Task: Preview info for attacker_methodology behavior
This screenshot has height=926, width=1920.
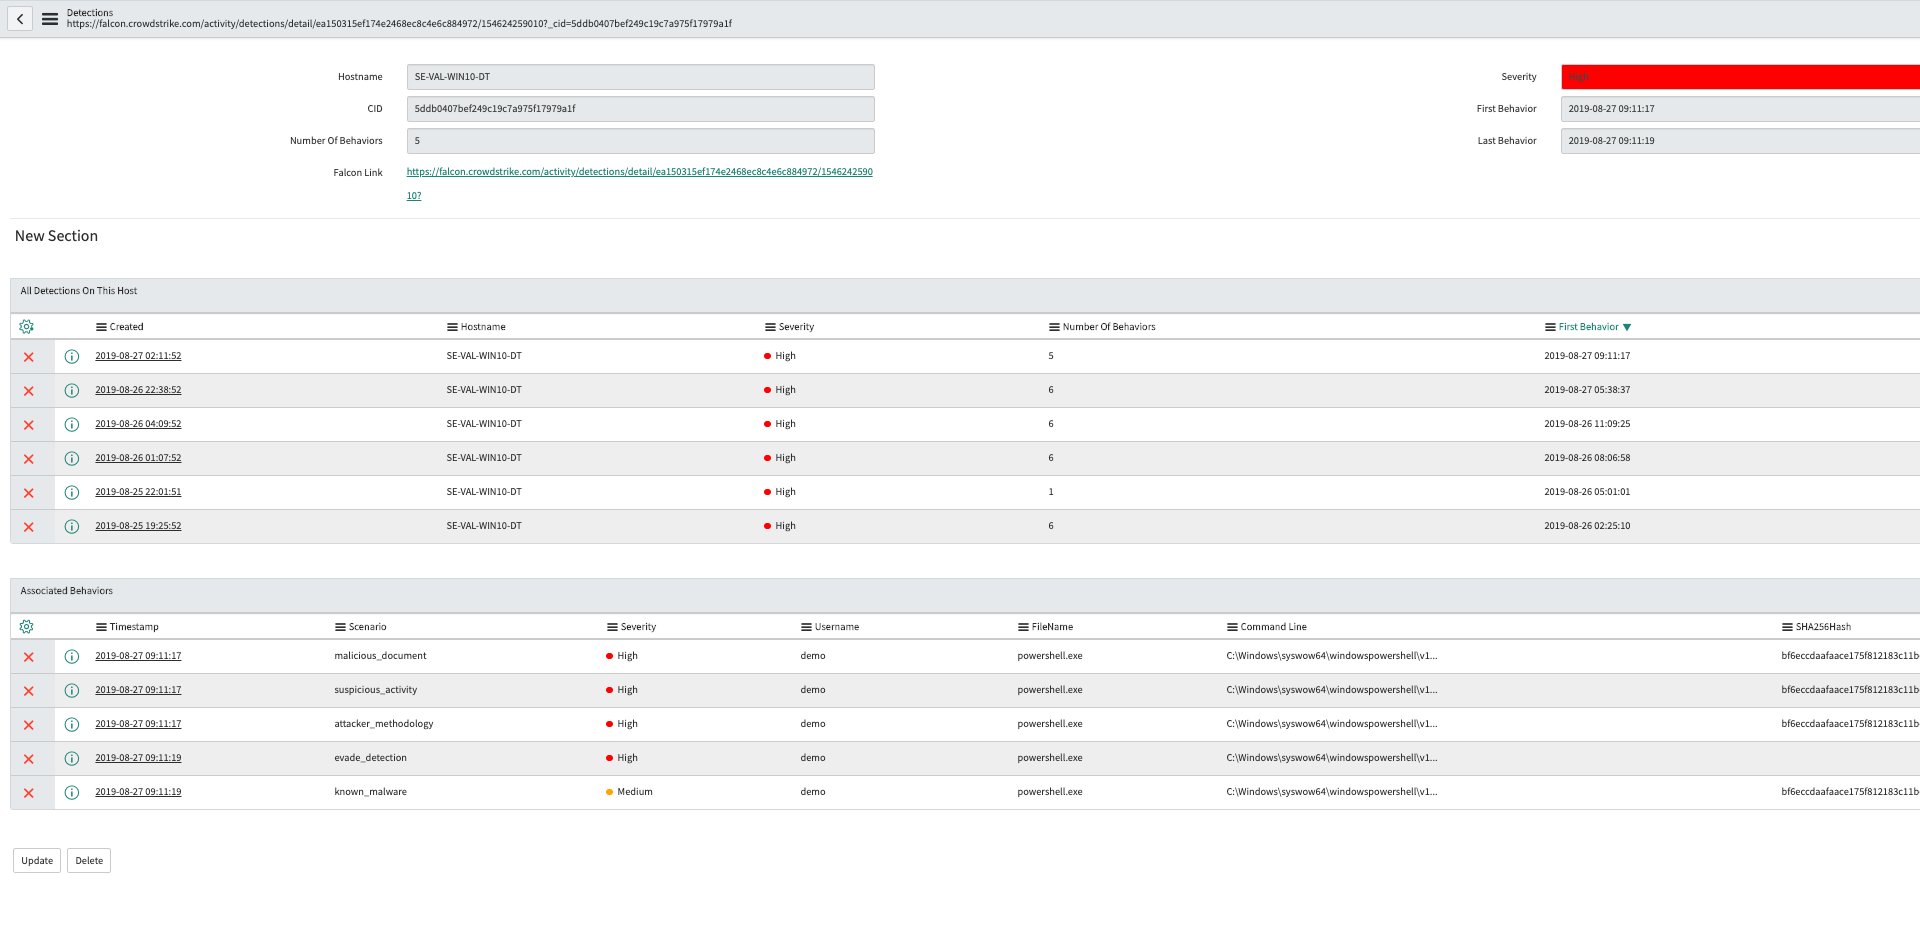Action: [72, 725]
